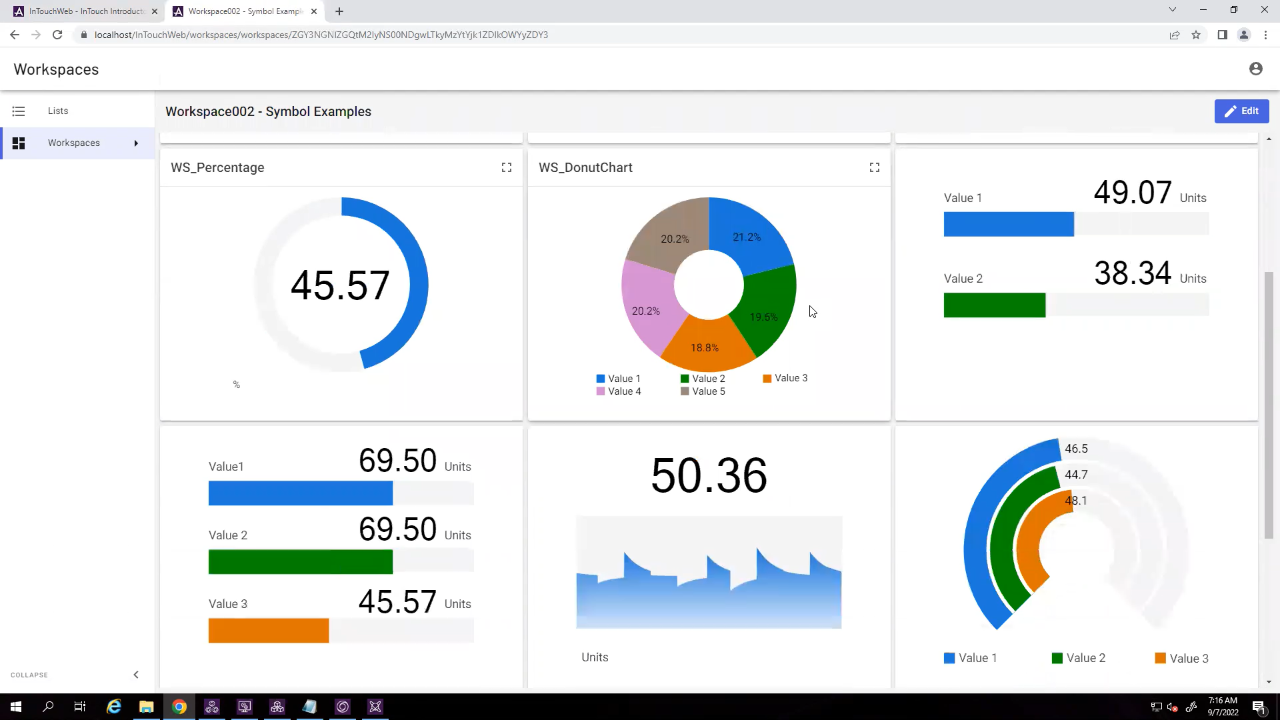The height and width of the screenshot is (720, 1280).
Task: Bookmark this page with the star icon
Action: pos(1196,35)
